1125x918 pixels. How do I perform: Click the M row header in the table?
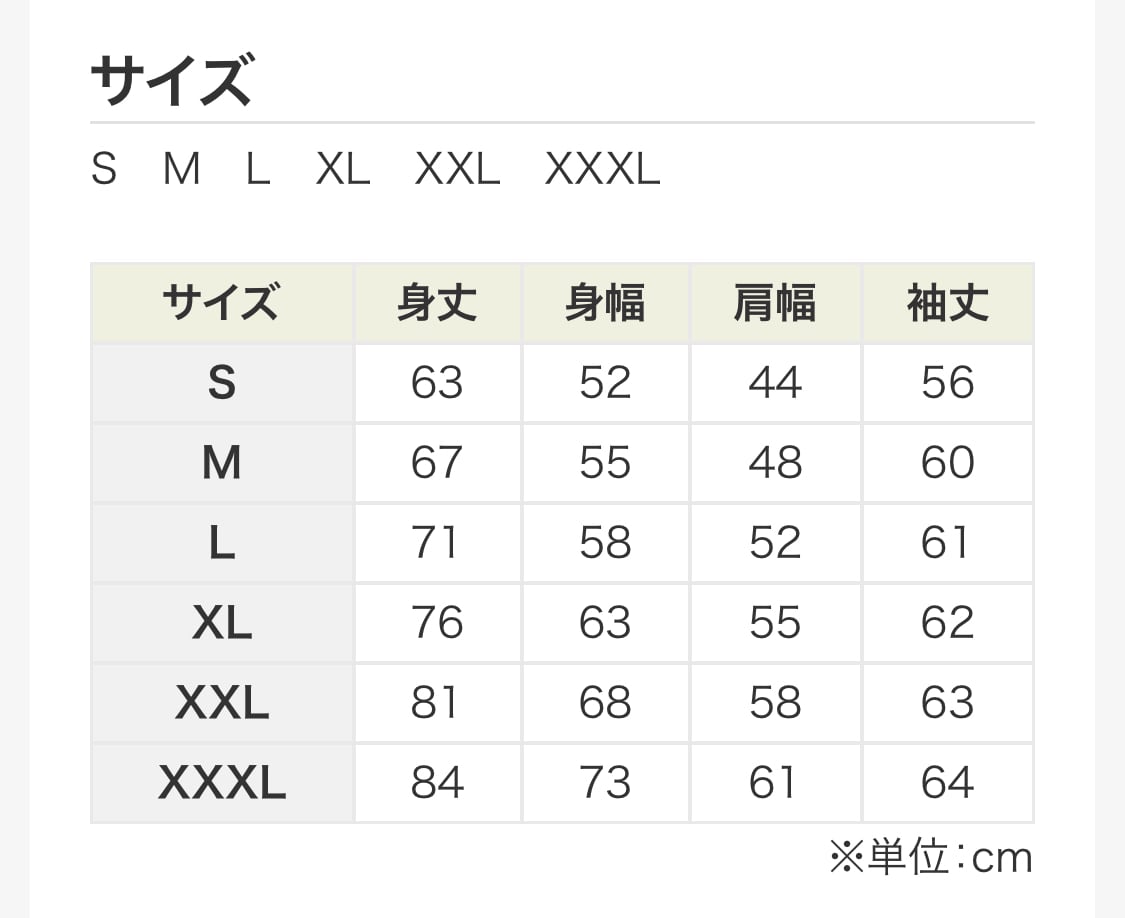click(221, 463)
